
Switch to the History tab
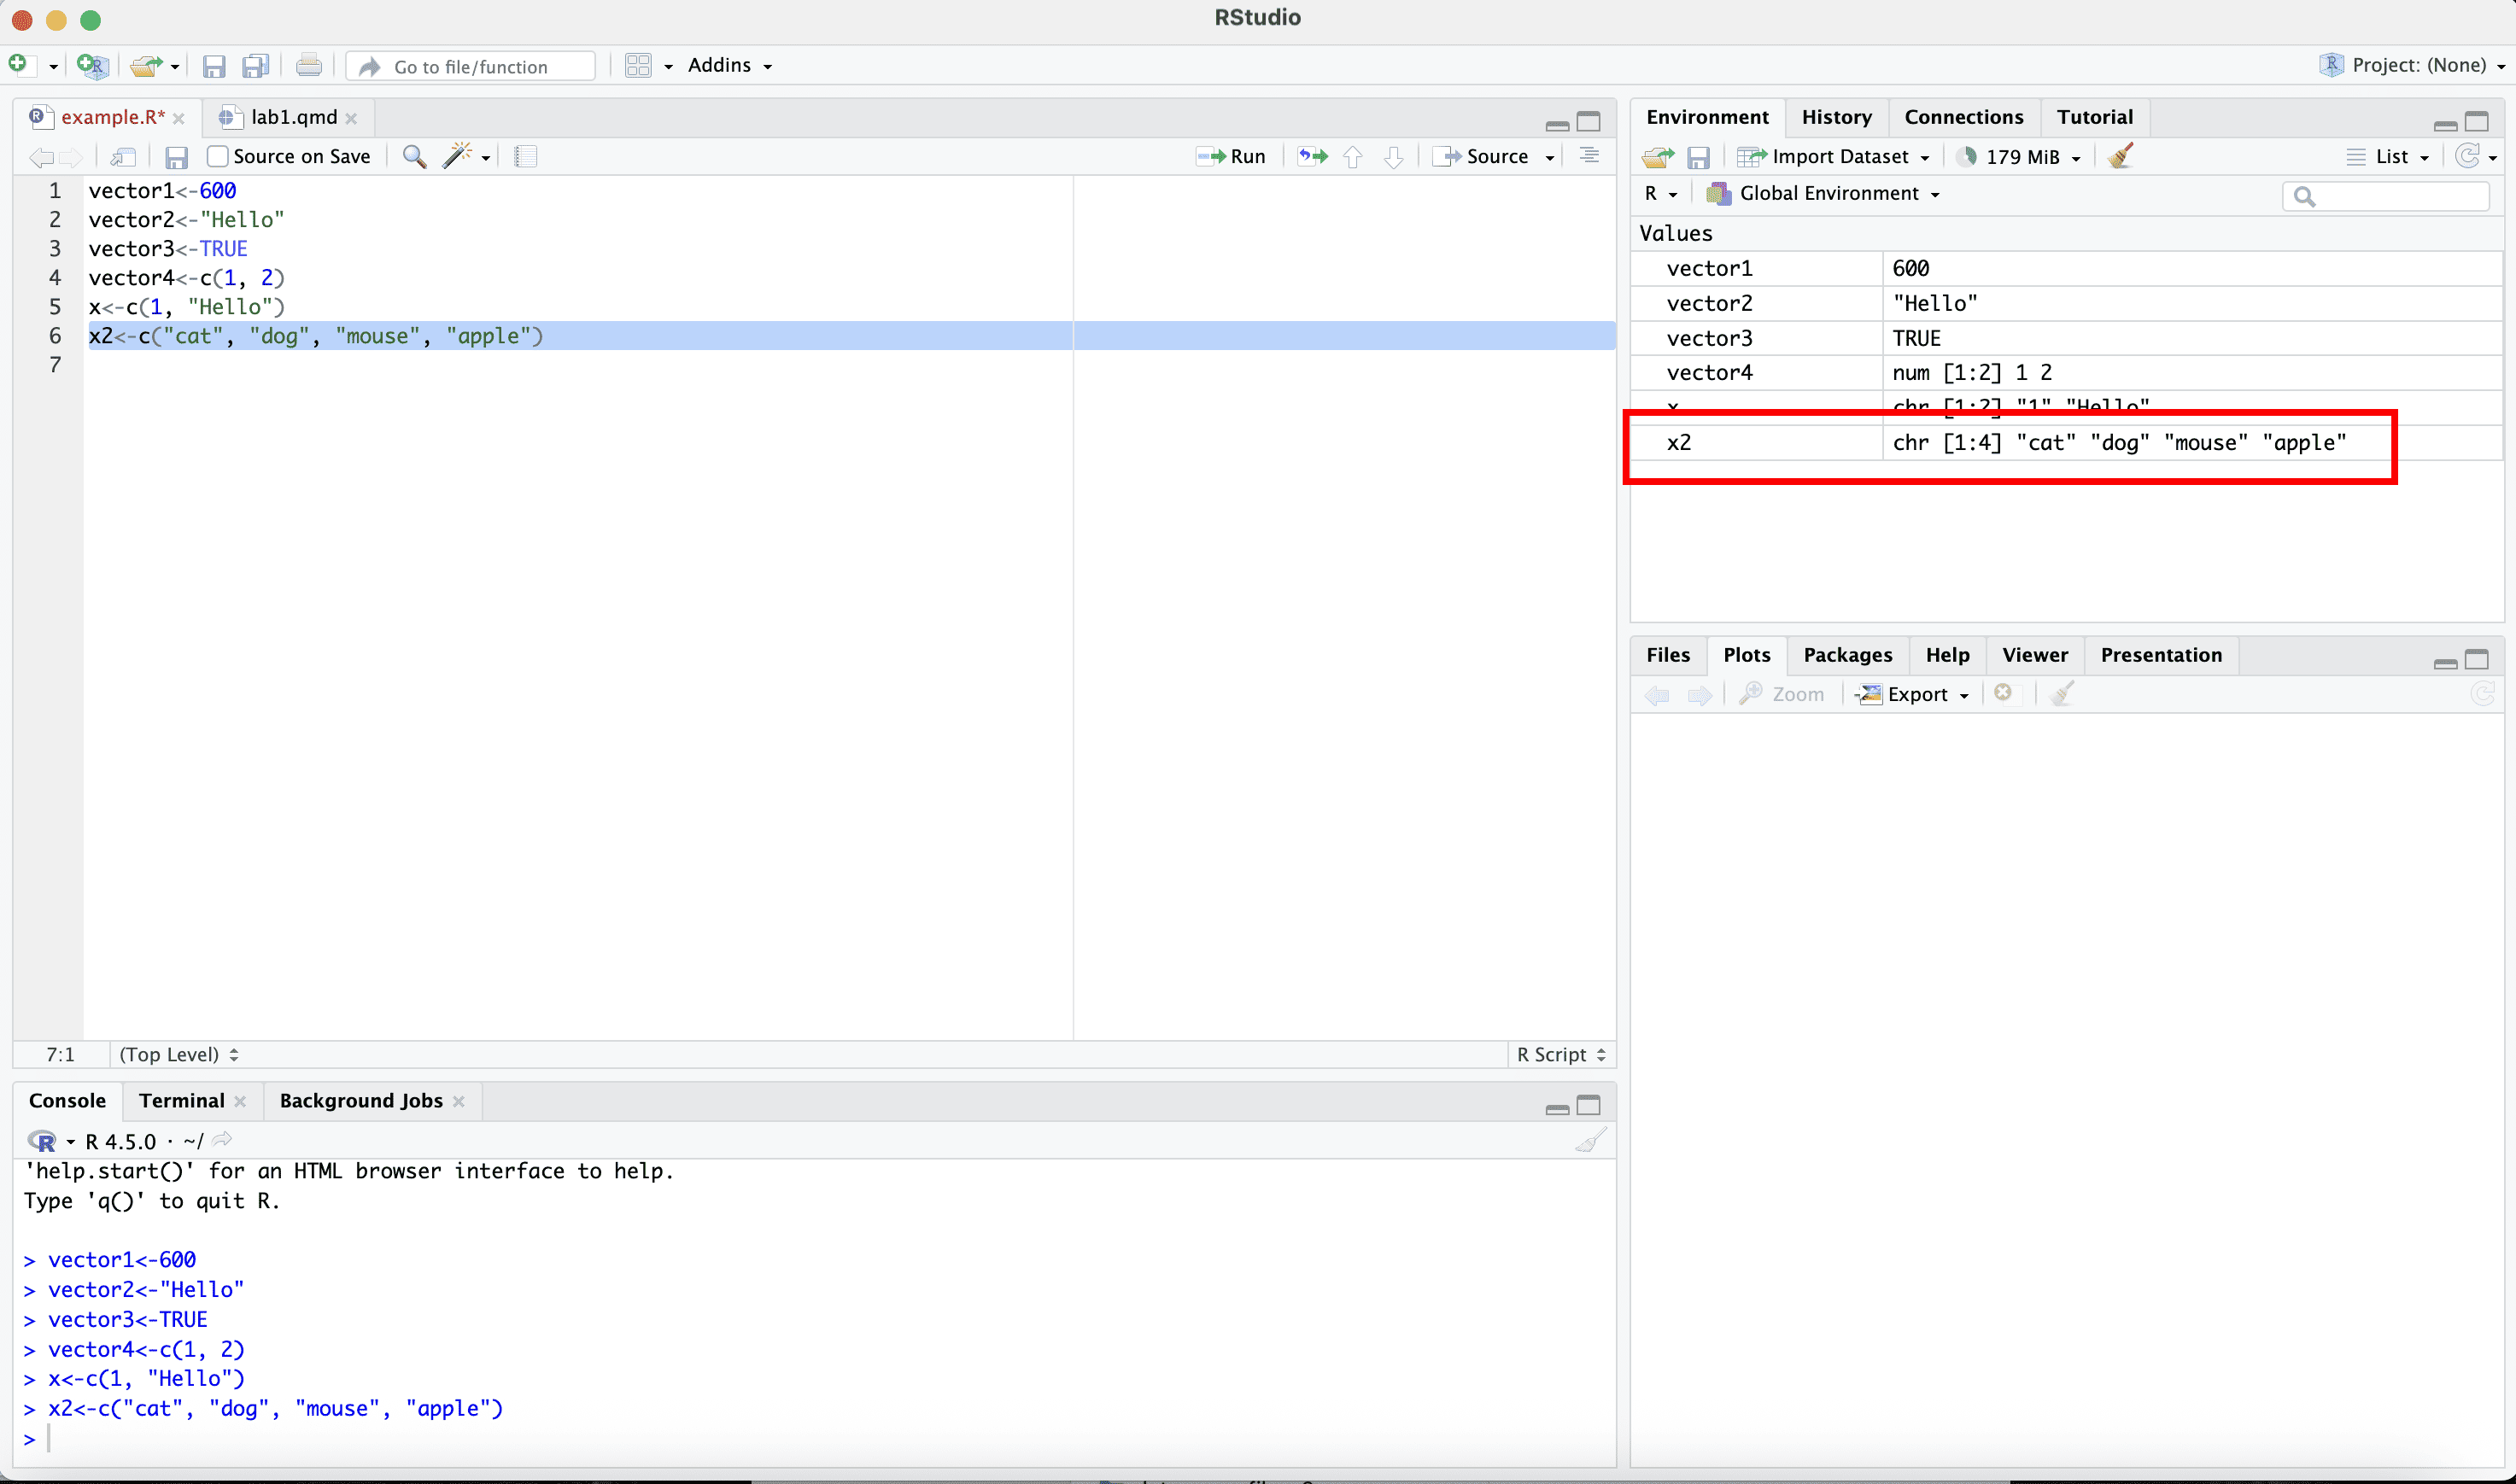tap(1836, 117)
